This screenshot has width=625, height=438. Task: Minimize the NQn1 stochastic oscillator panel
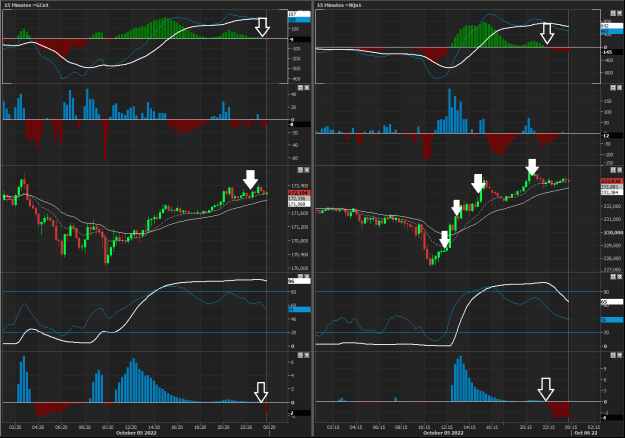coord(613,277)
